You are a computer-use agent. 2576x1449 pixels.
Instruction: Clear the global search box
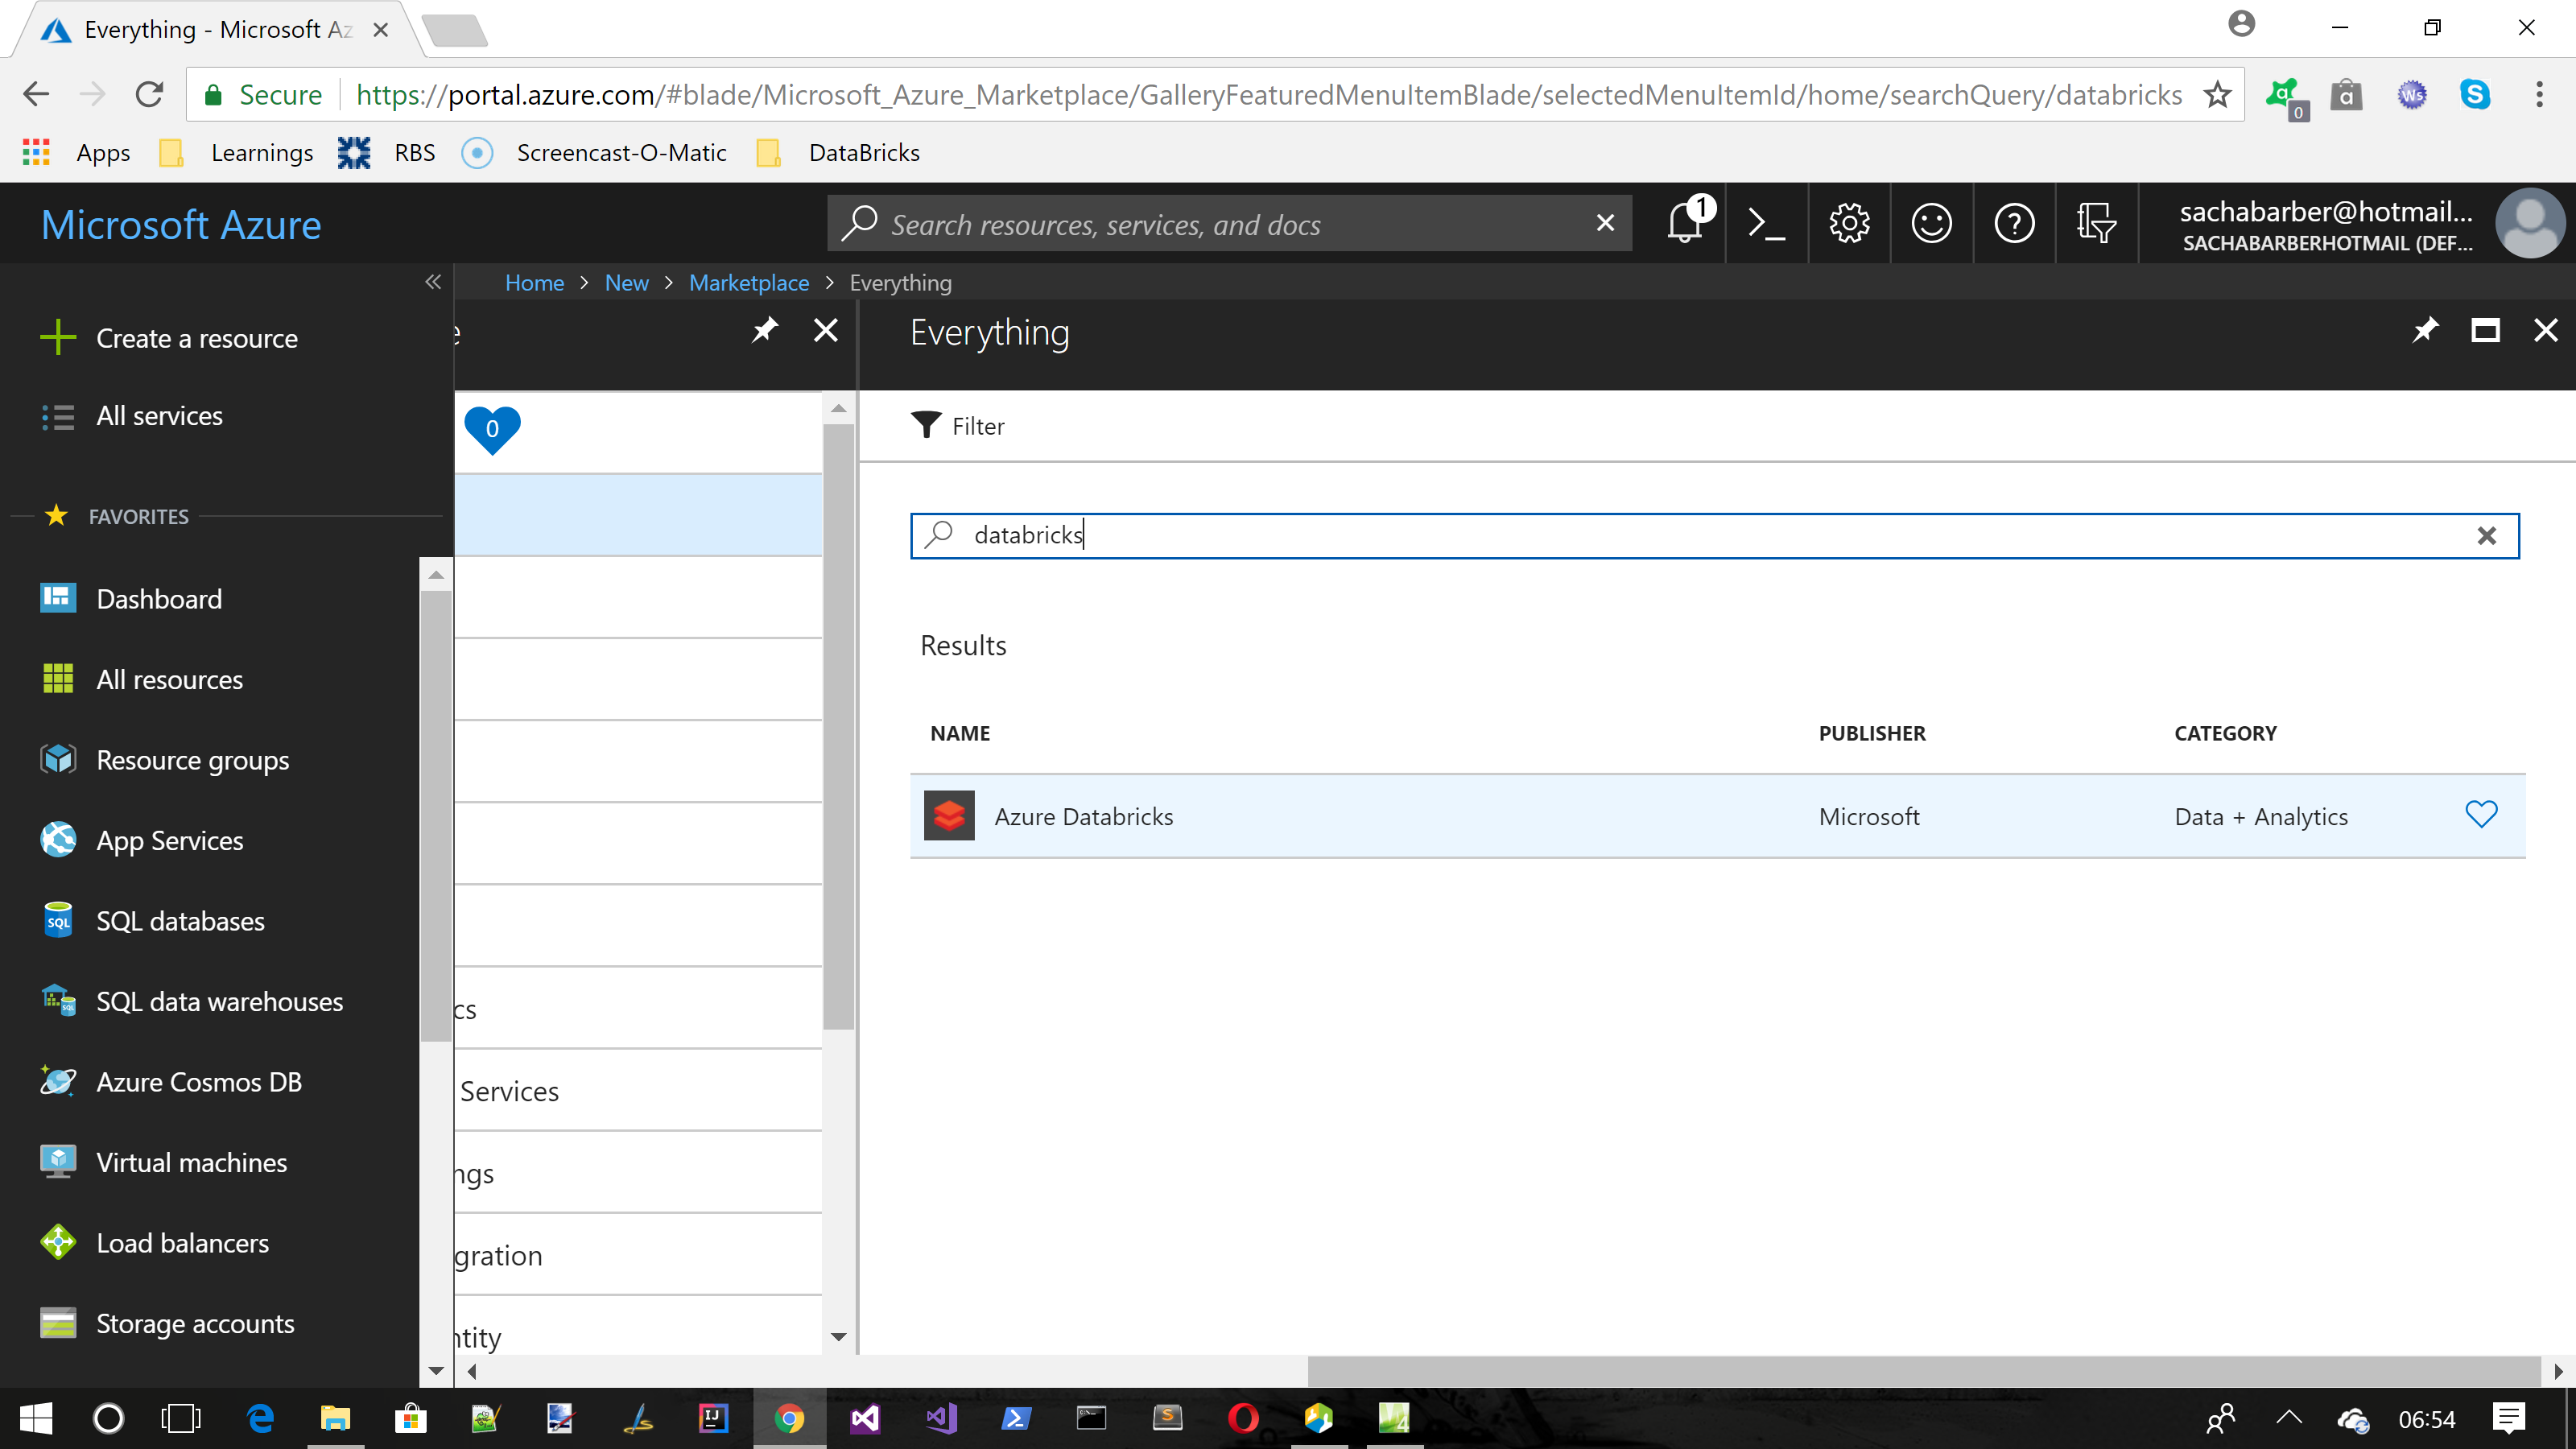coord(1605,223)
